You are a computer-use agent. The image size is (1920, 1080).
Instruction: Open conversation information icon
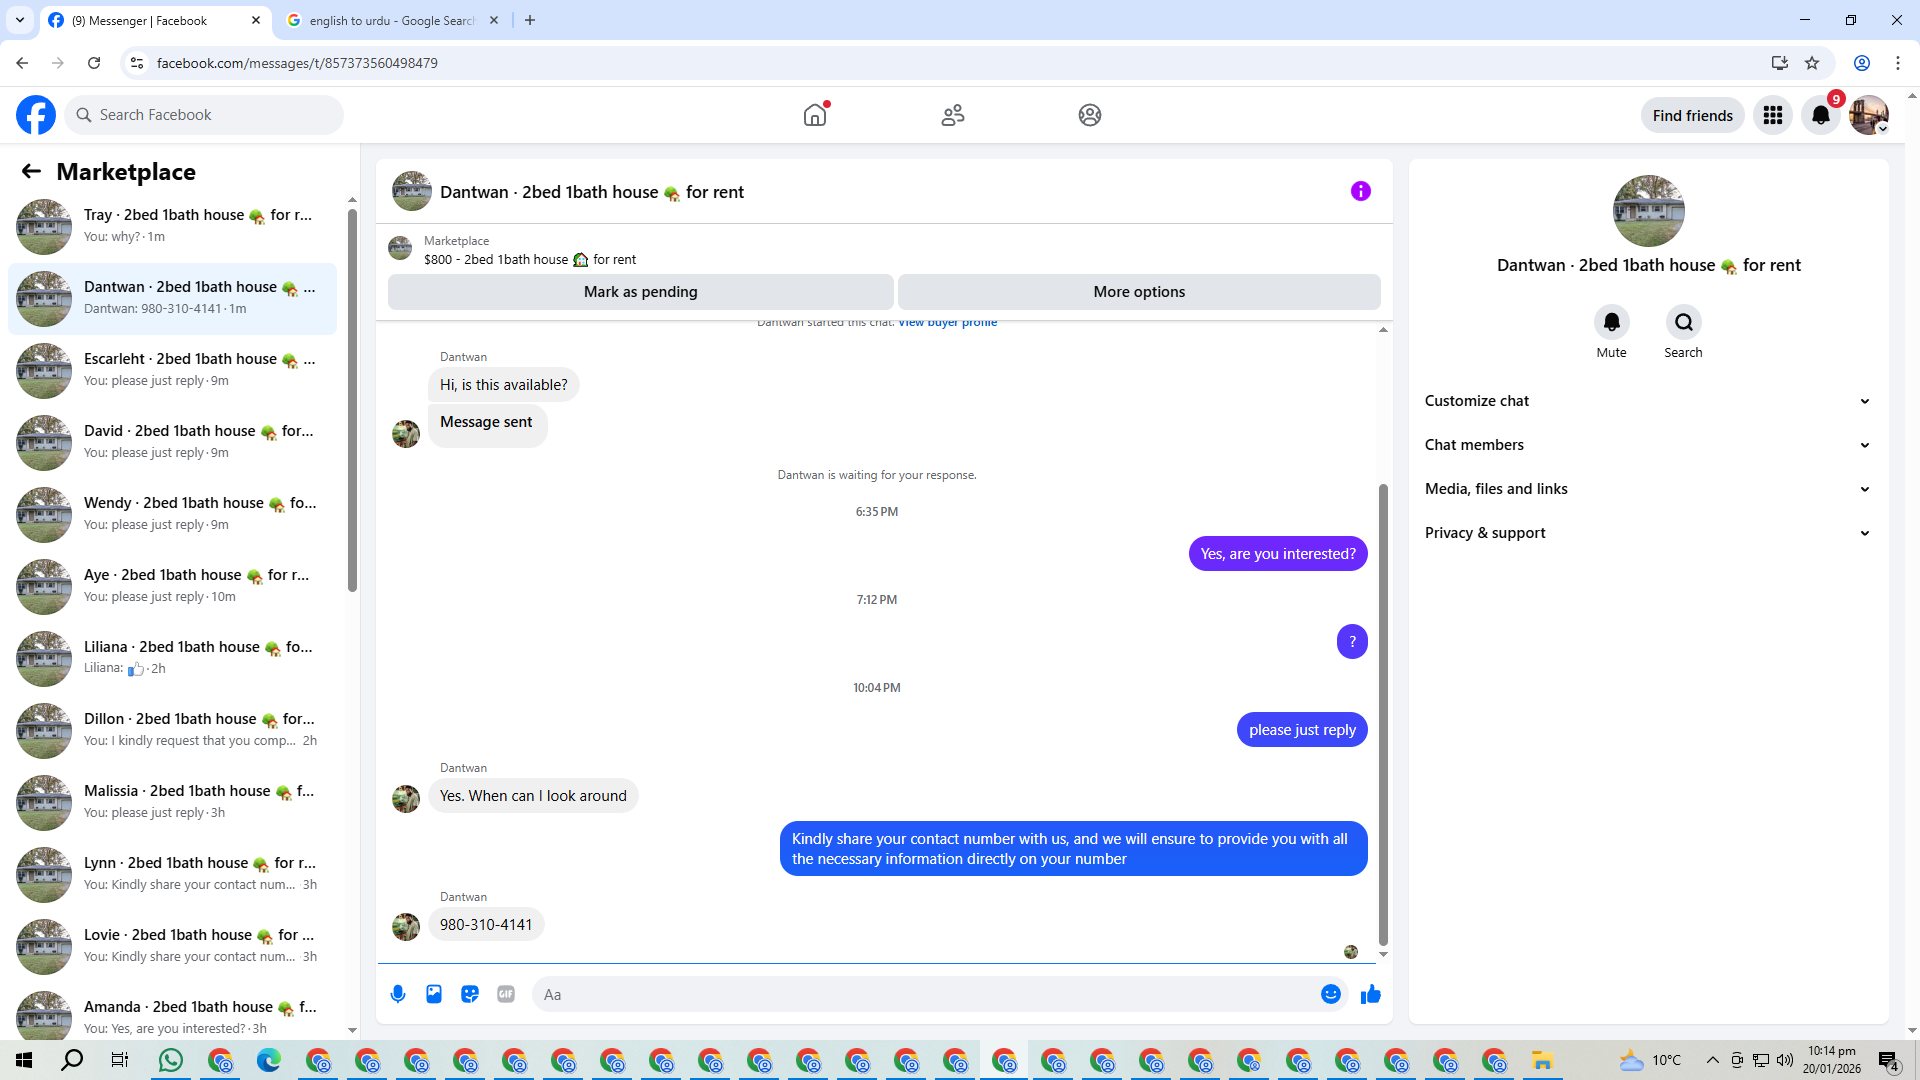pos(1361,191)
